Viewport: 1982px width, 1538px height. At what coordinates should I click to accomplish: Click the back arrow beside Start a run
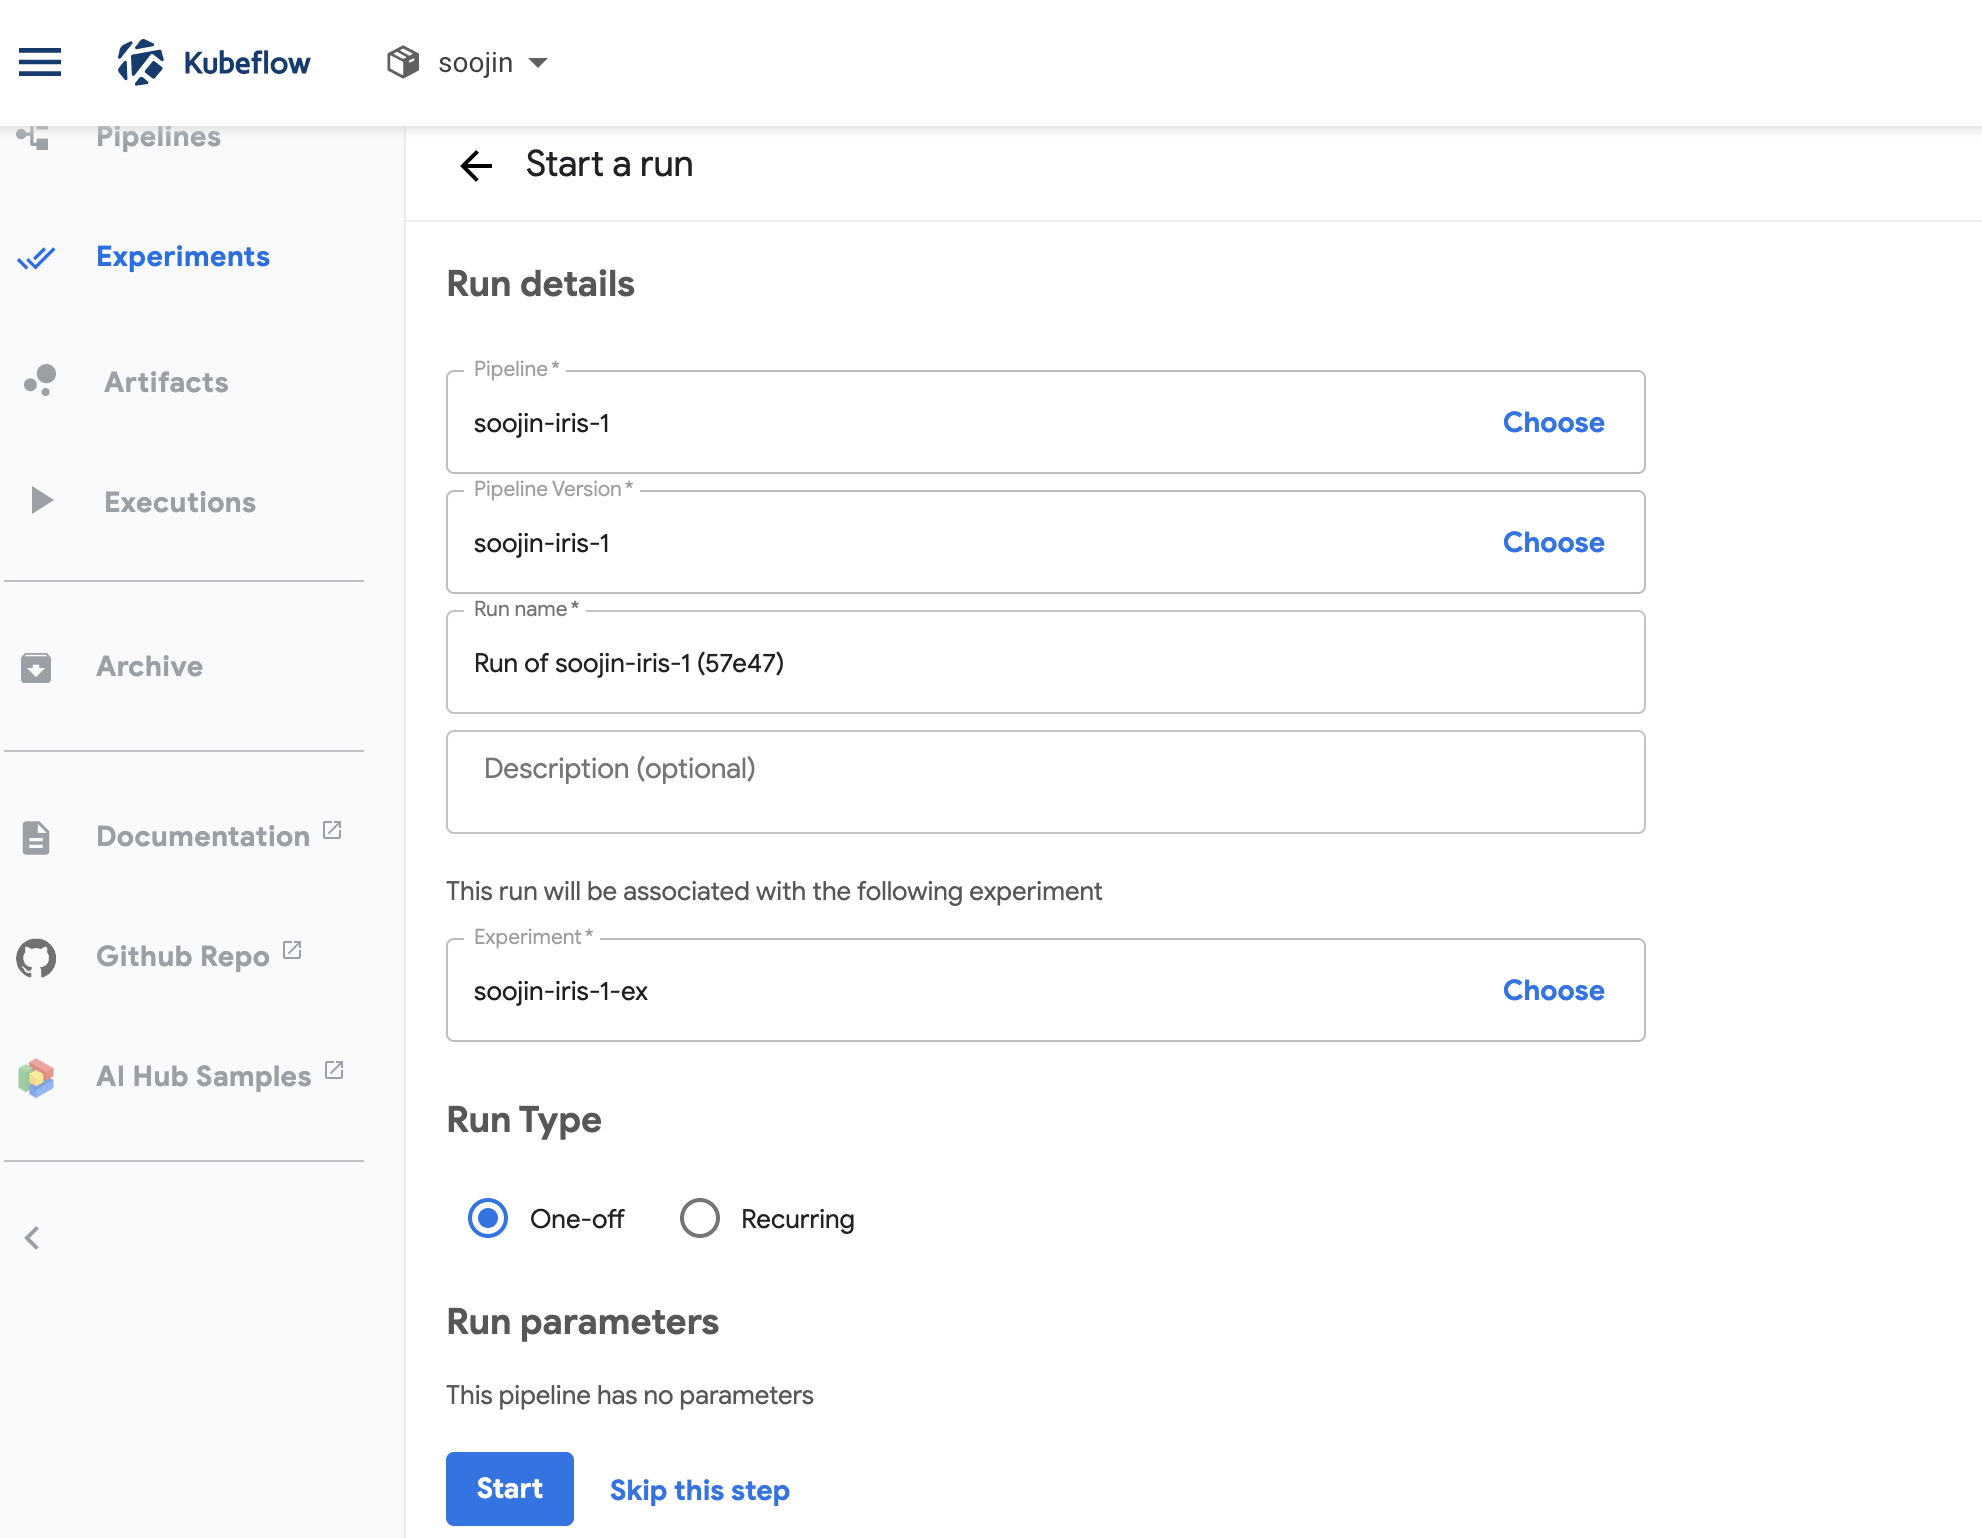click(476, 165)
